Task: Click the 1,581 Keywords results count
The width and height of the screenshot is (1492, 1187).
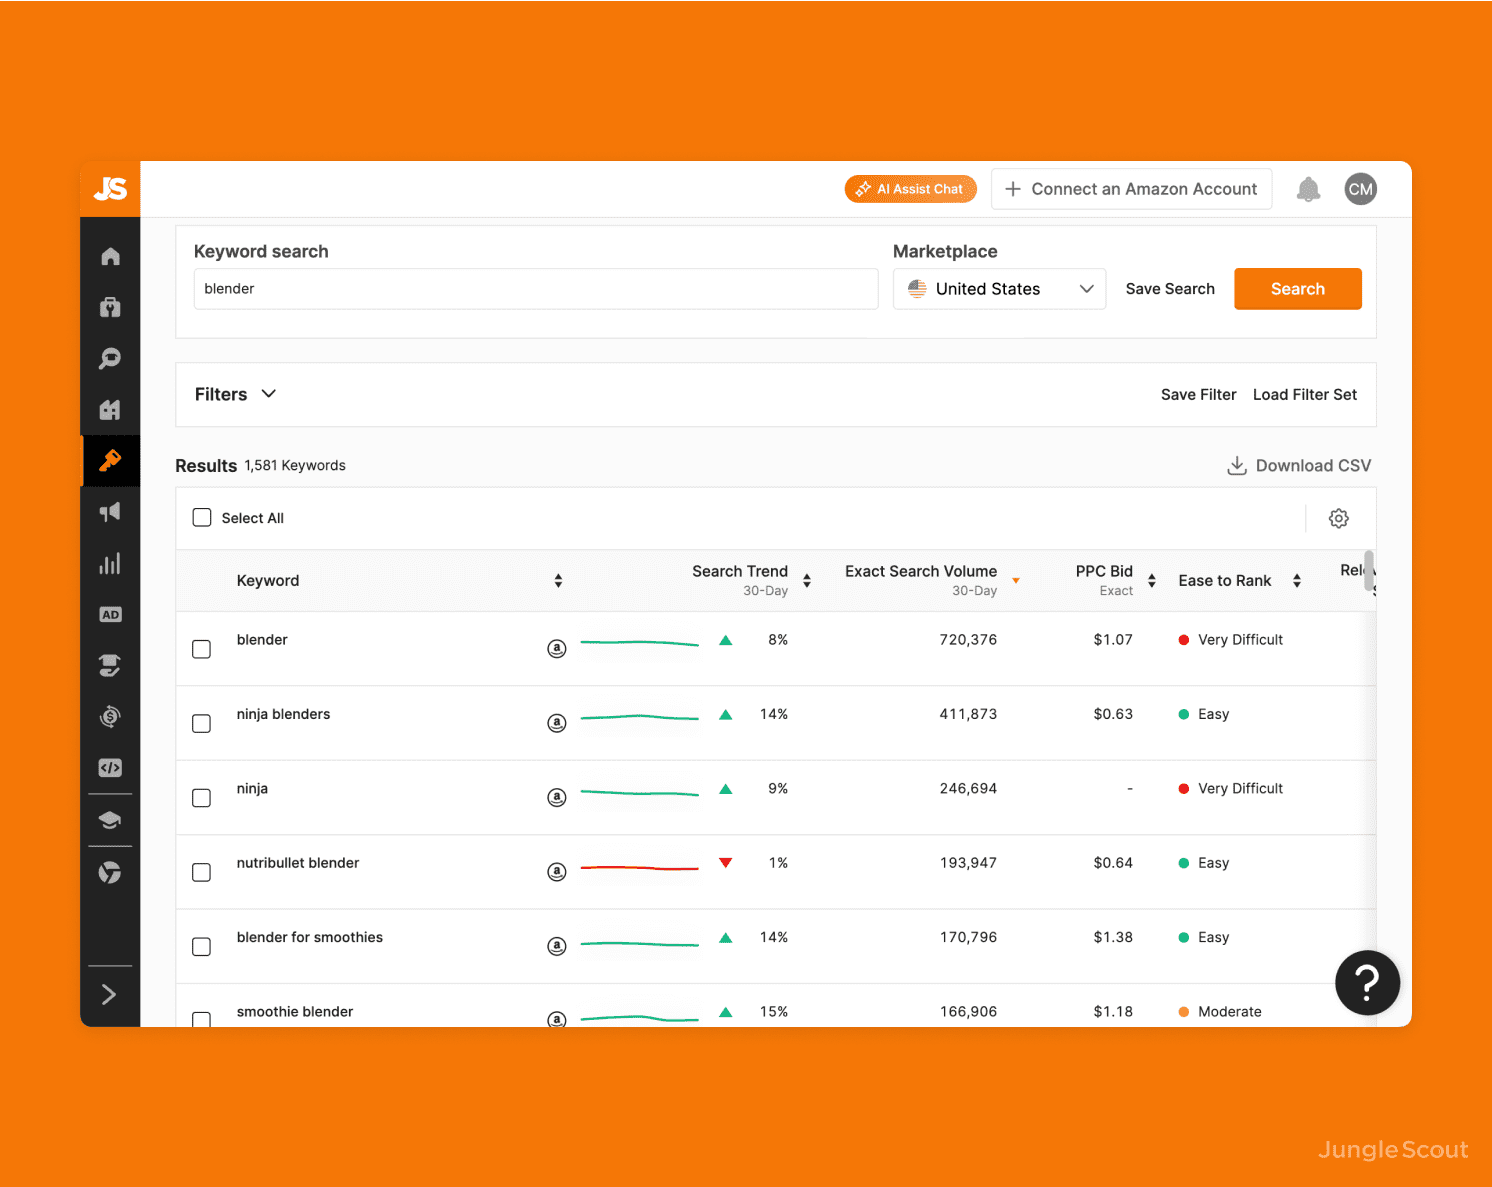Action: coord(295,466)
